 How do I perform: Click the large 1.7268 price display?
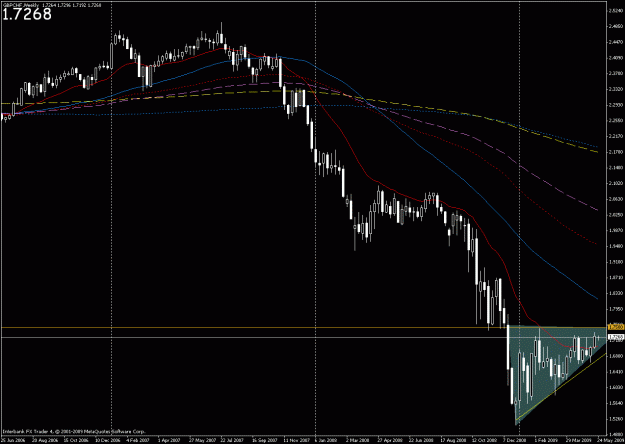27,14
